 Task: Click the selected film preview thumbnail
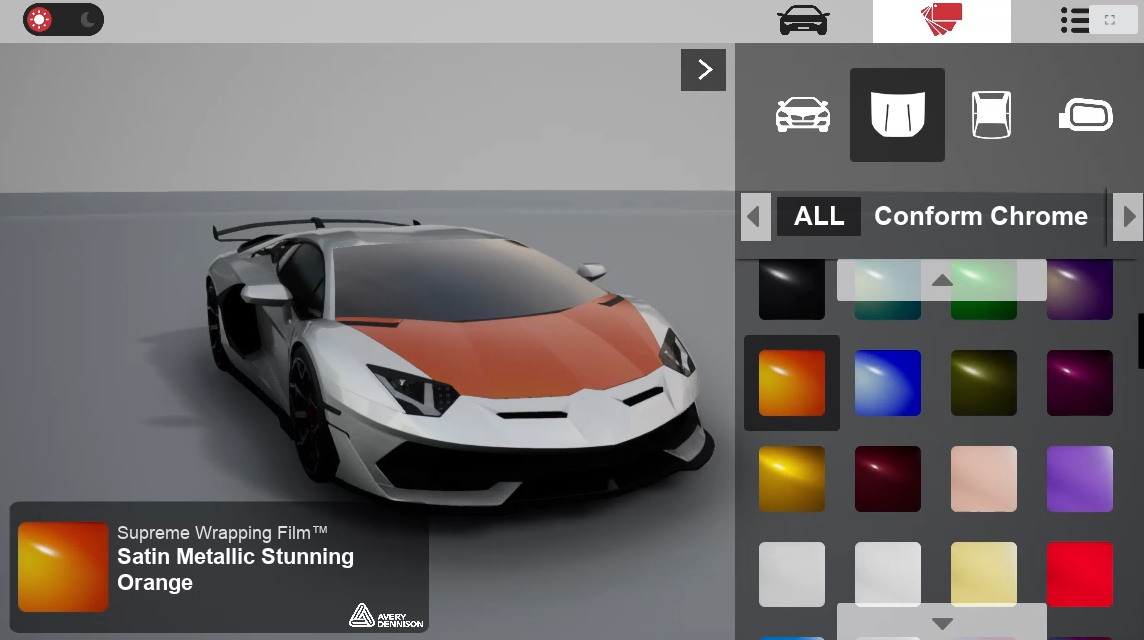[63, 567]
